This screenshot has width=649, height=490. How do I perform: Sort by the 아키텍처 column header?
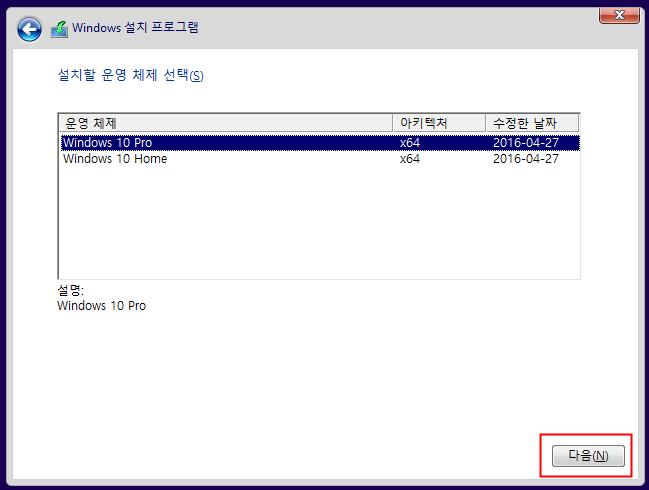(x=439, y=123)
